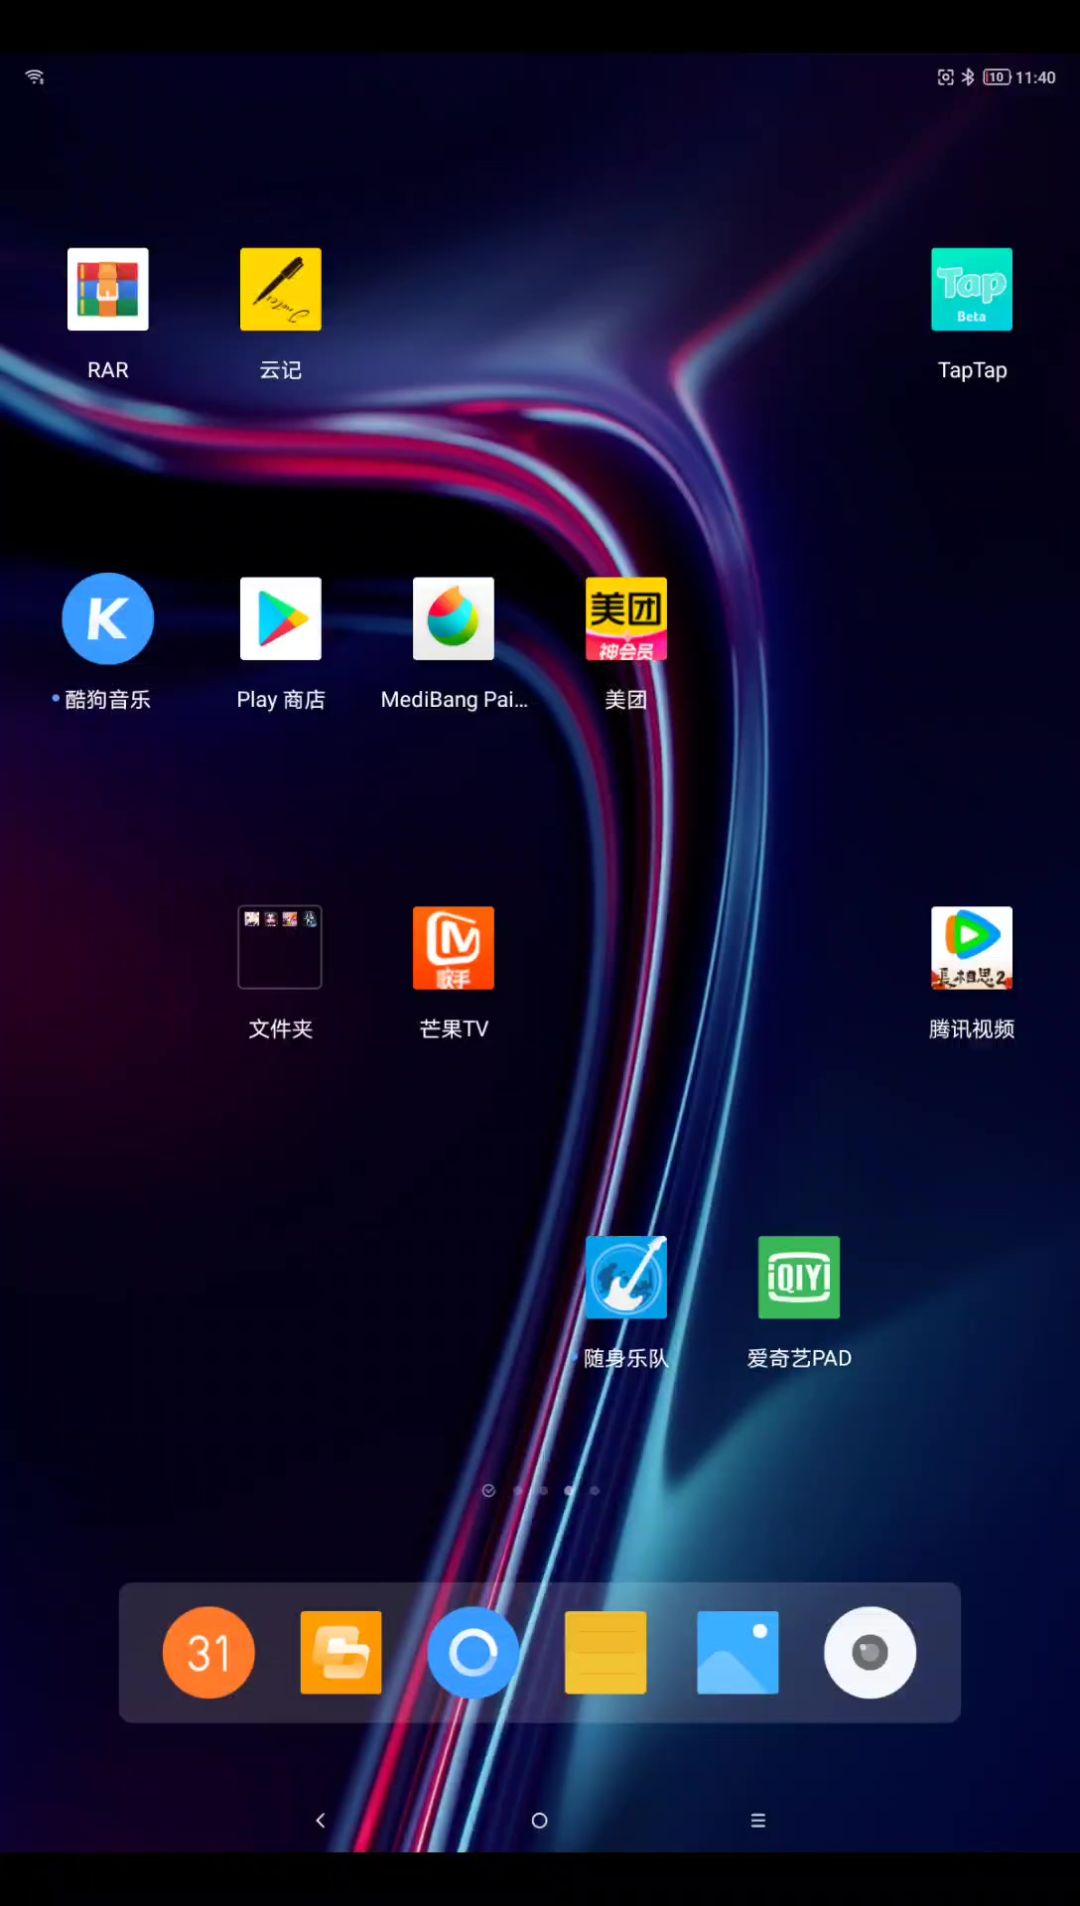
Task: Open the Play 商店 store
Action: 280,618
